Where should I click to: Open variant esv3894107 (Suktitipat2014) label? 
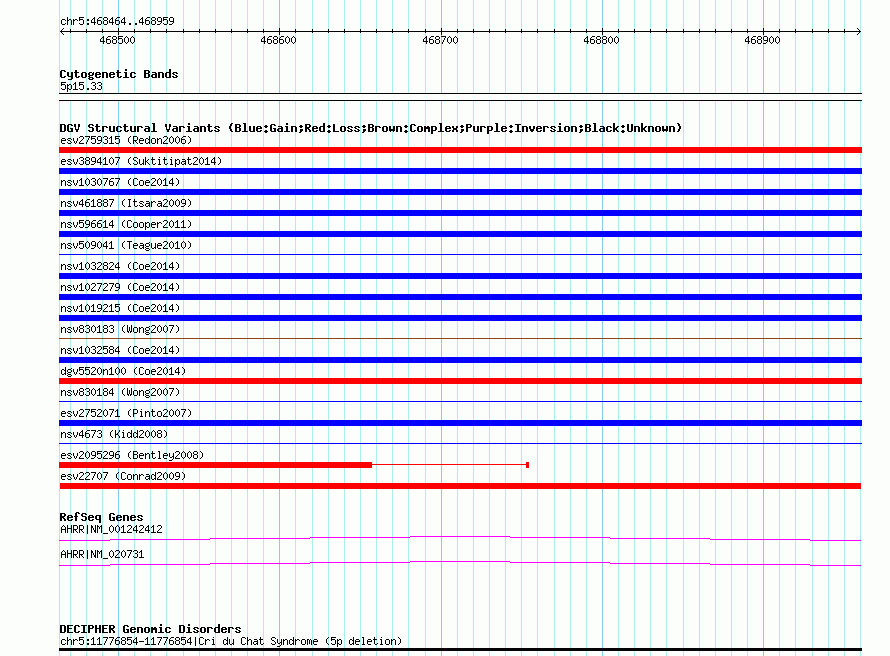coord(141,161)
